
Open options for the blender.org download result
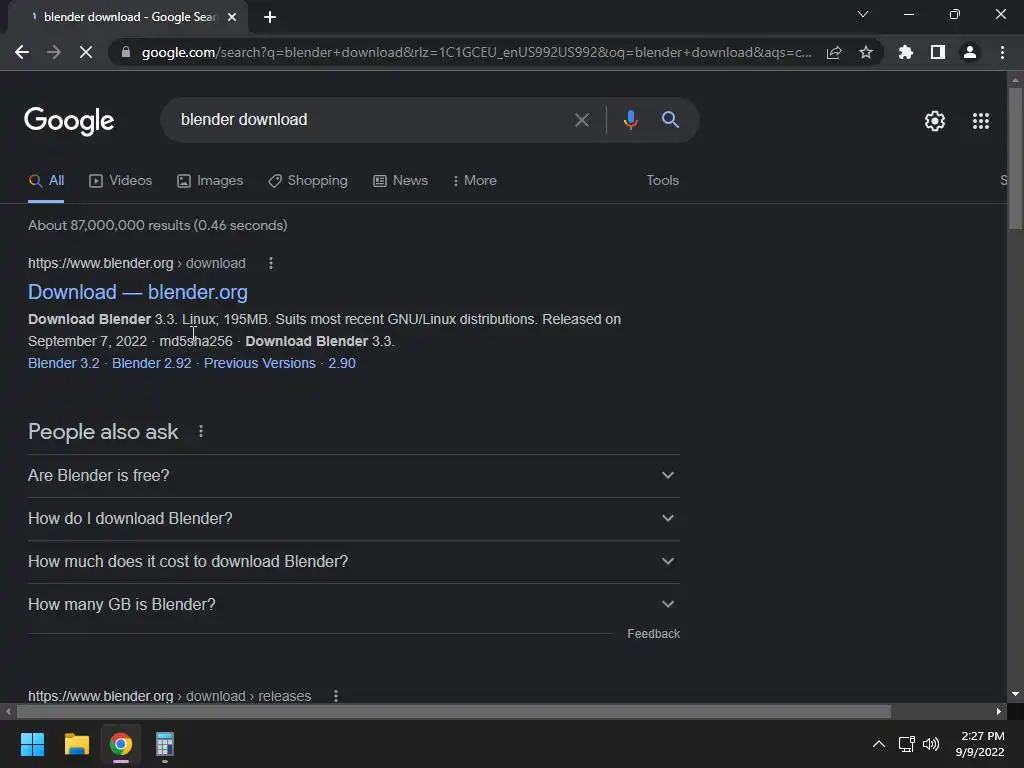[x=271, y=263]
